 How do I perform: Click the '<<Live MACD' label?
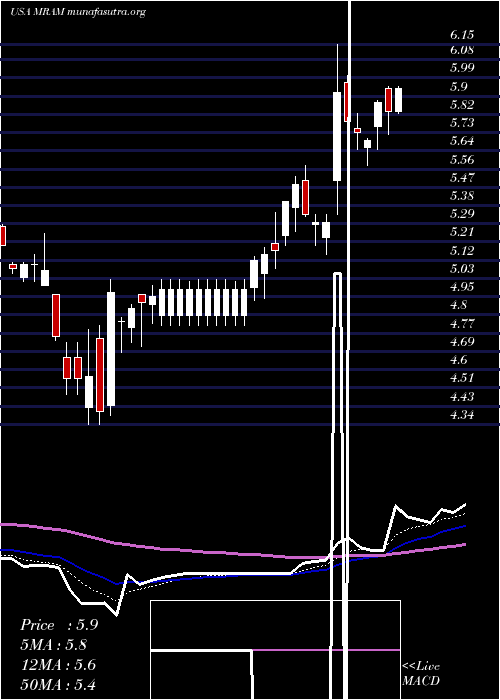[421, 674]
